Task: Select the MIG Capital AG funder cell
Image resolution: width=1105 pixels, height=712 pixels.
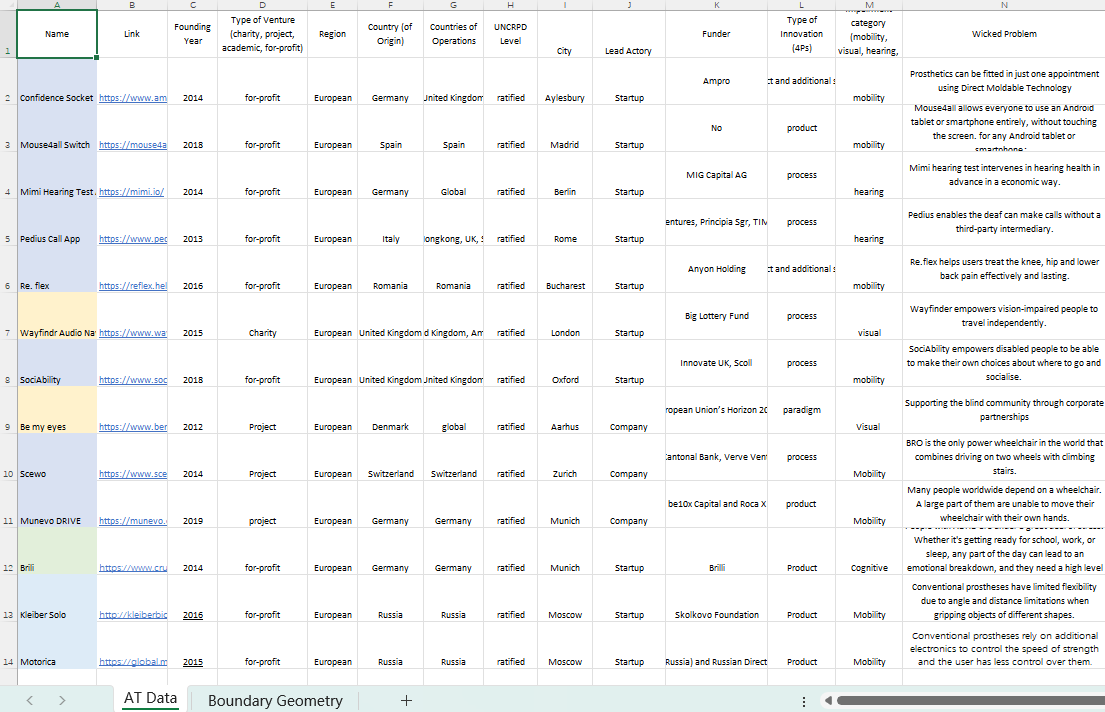Action: pyautogui.click(x=716, y=176)
